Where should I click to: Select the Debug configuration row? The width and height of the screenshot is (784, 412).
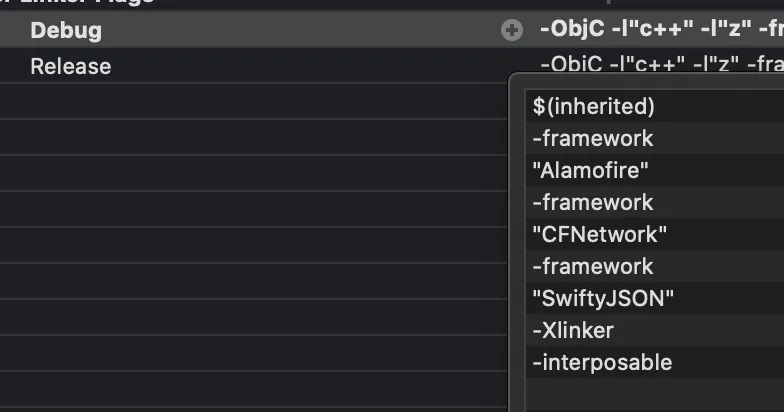coord(66,30)
